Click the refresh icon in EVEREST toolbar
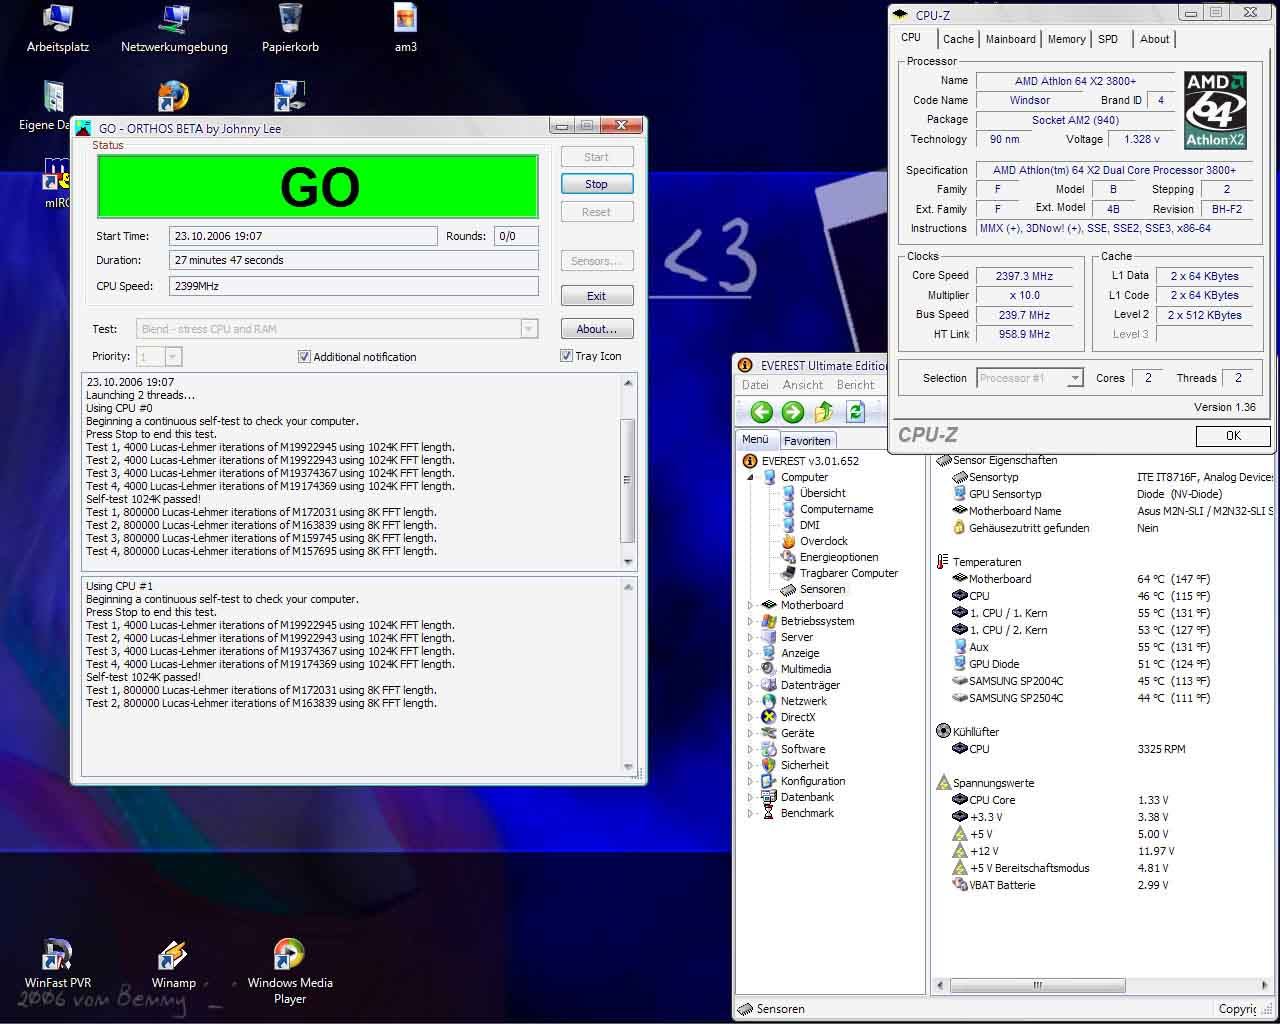The width and height of the screenshot is (1280, 1024). (x=855, y=412)
